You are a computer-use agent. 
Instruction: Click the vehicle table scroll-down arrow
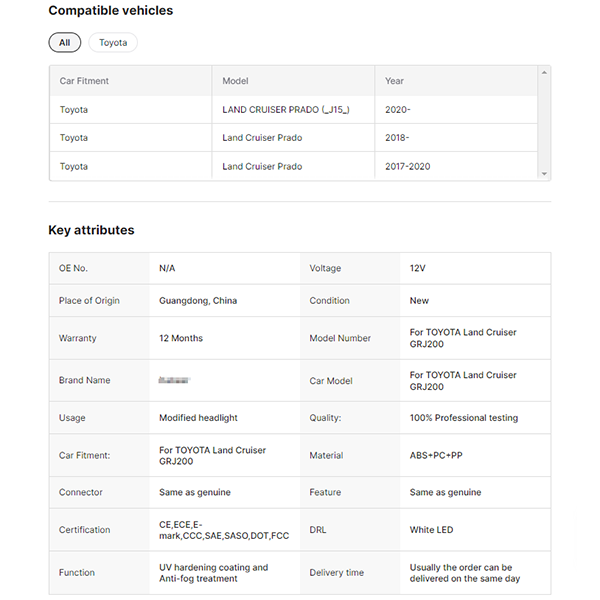tap(544, 174)
